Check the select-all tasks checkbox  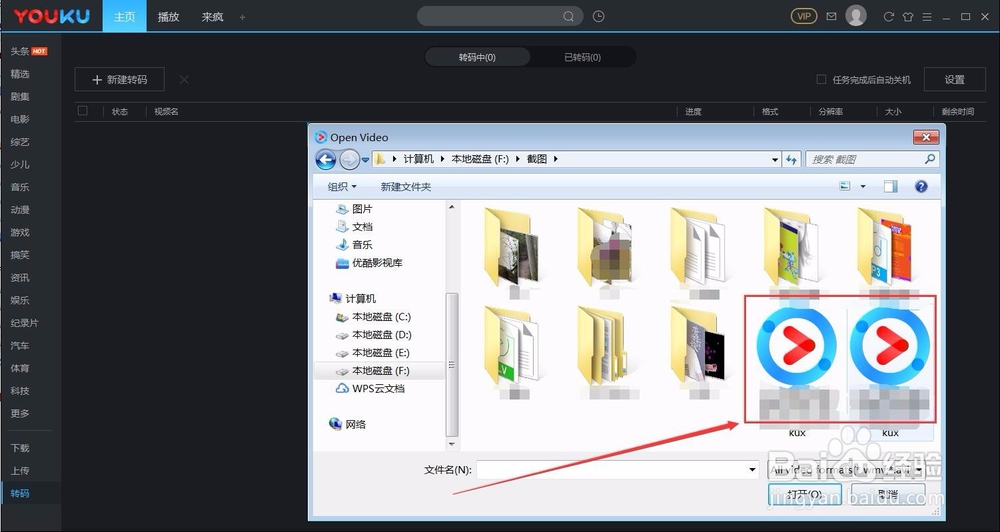pos(83,111)
